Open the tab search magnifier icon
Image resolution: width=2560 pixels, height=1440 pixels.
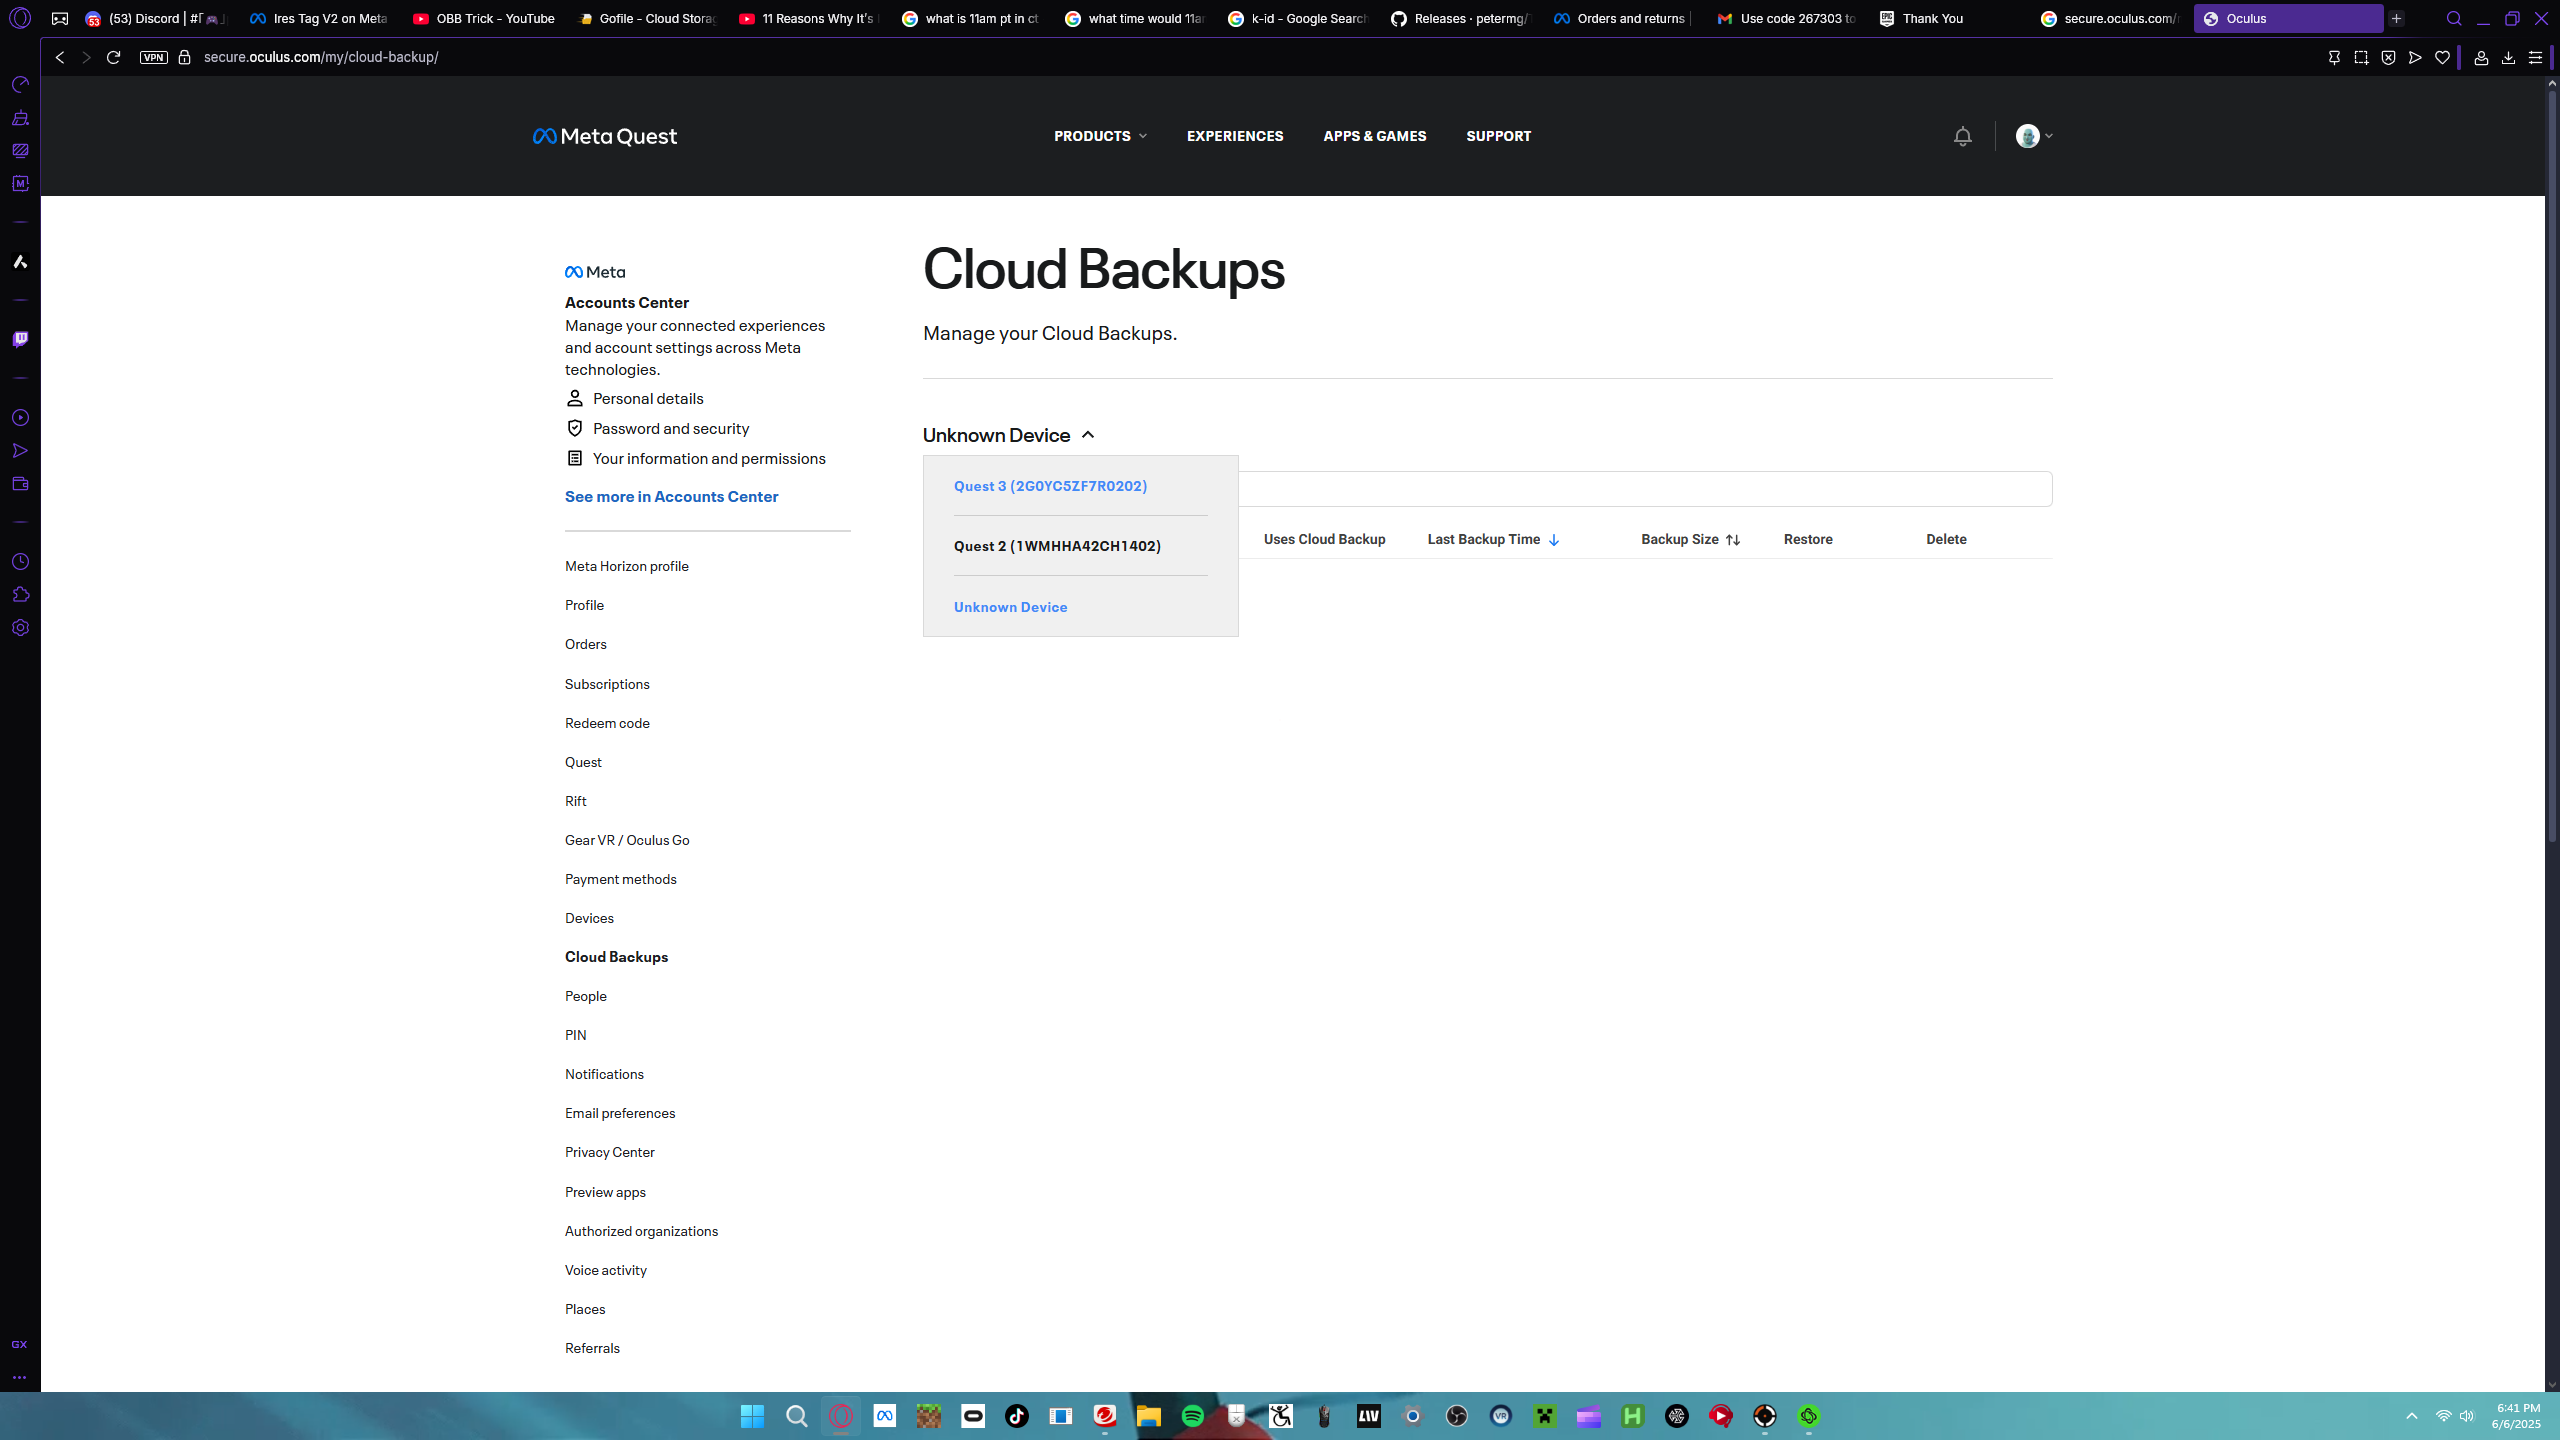[2454, 19]
